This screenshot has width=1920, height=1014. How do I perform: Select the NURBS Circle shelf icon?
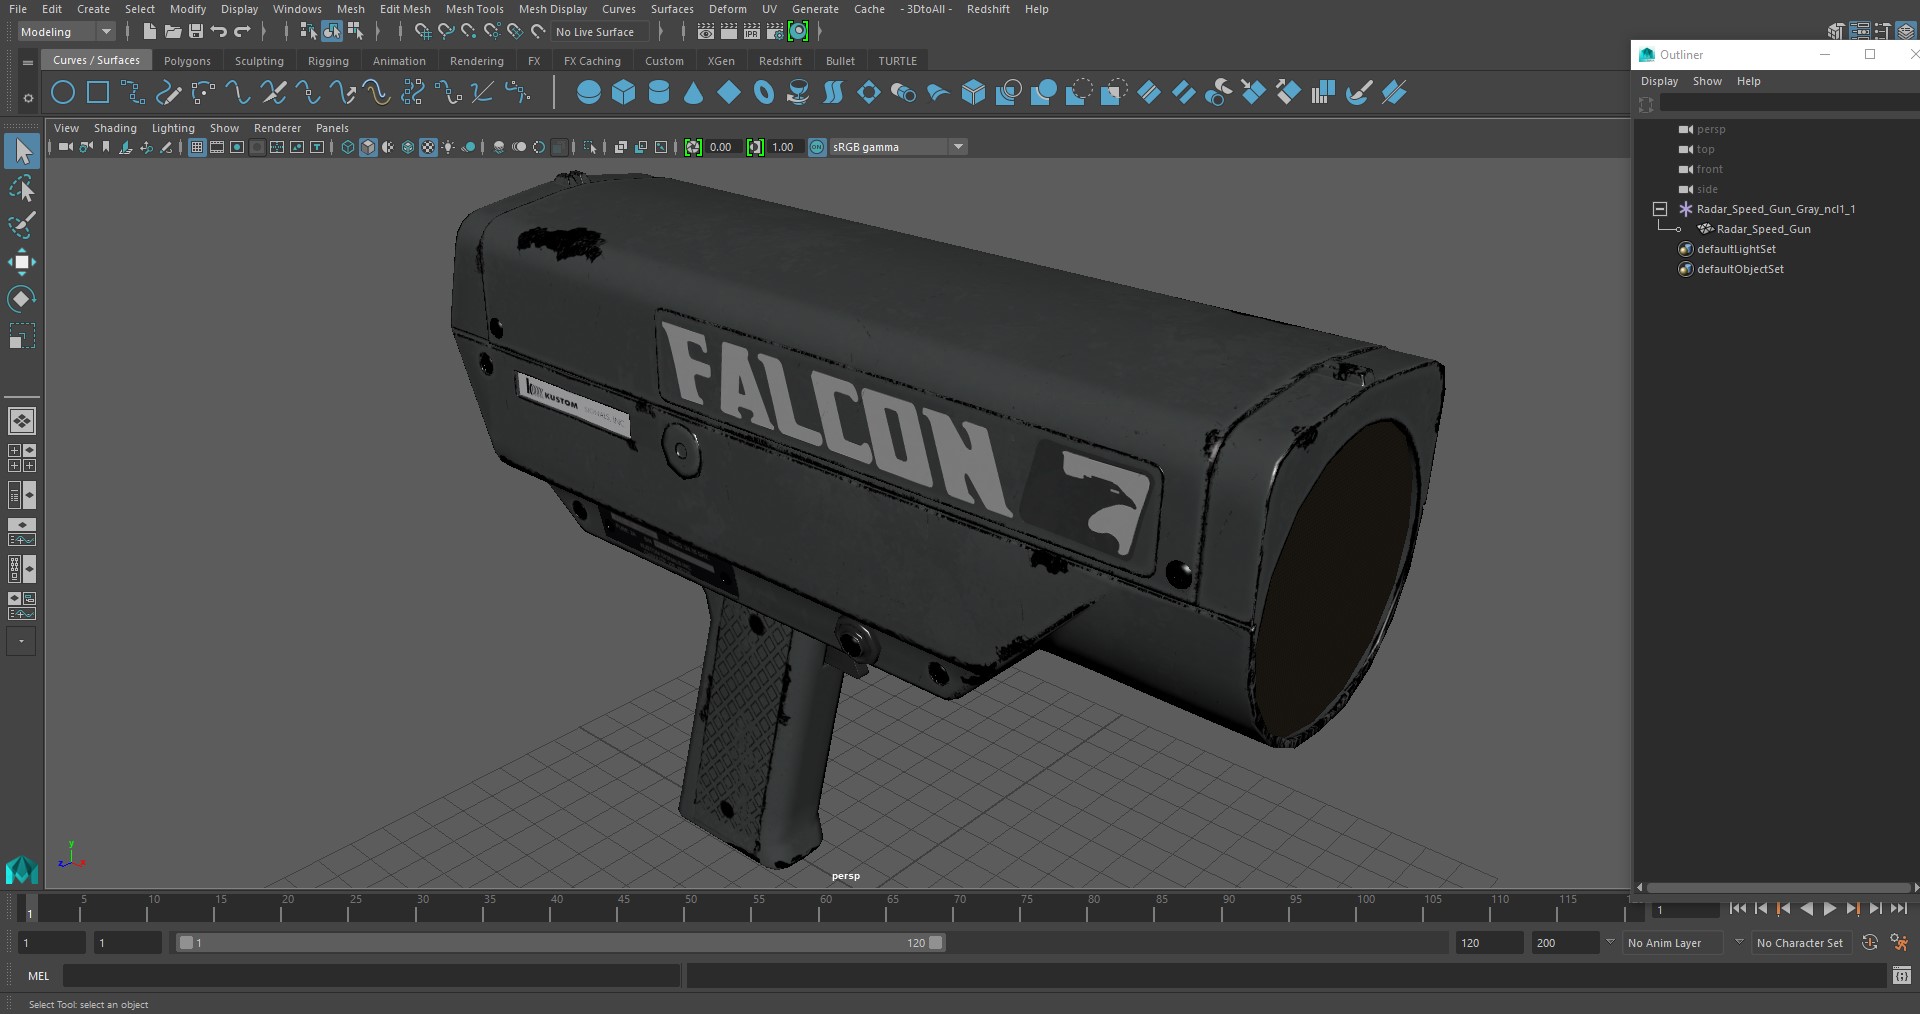[x=63, y=93]
